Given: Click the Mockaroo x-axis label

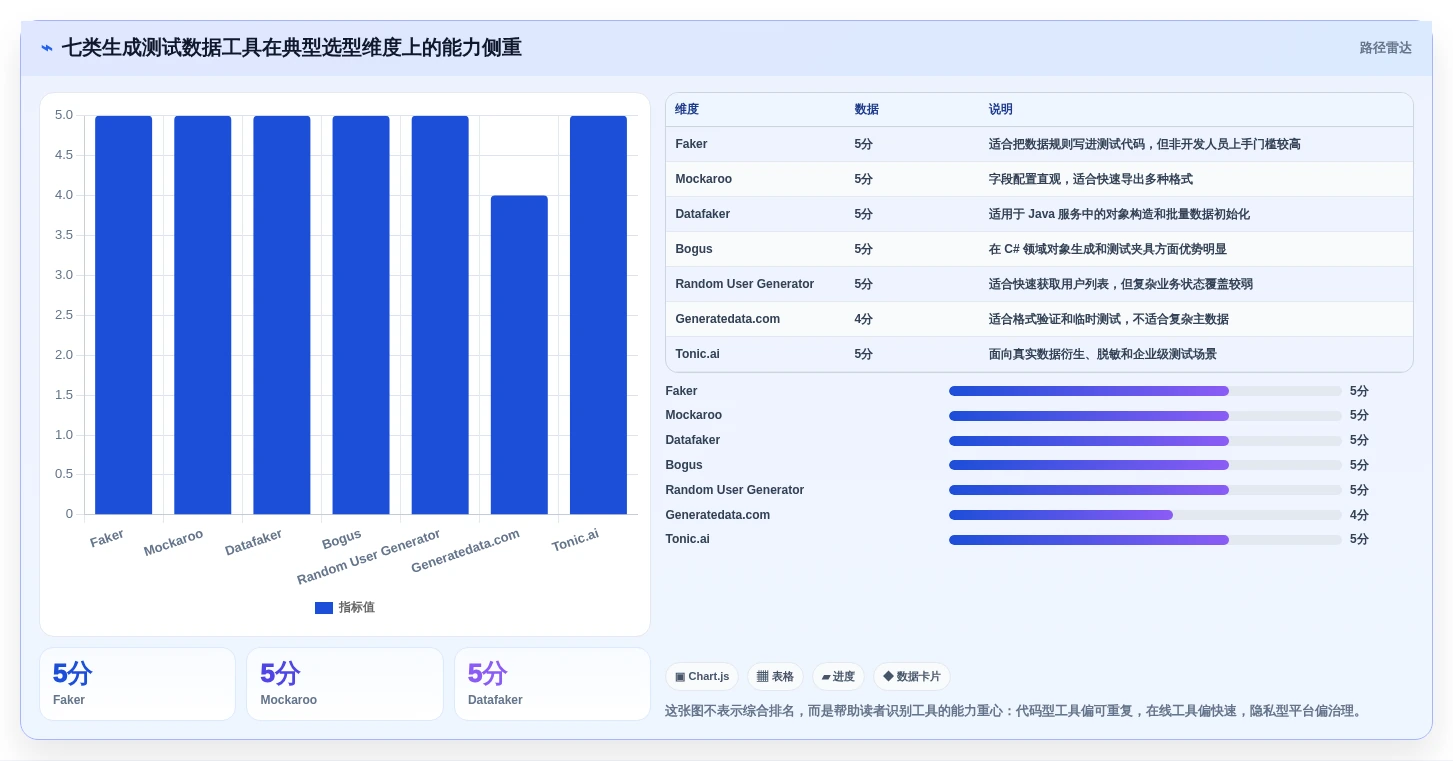Looking at the screenshot, I should pyautogui.click(x=173, y=543).
